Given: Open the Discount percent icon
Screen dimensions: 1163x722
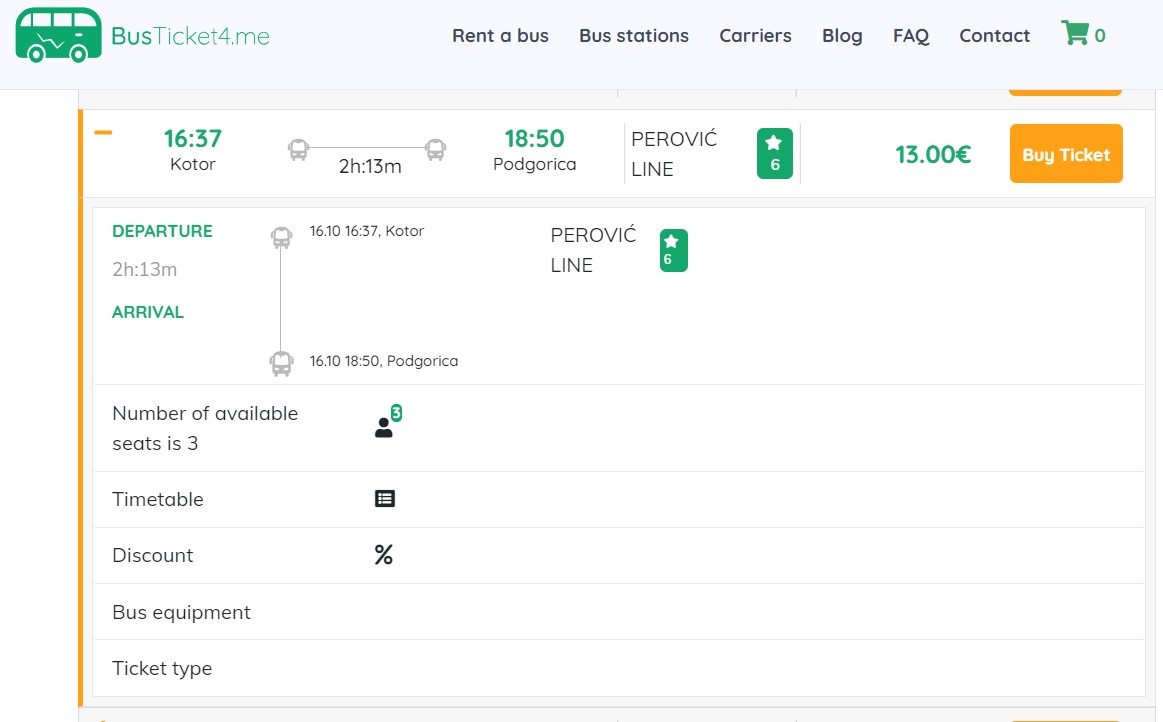Looking at the screenshot, I should [383, 554].
